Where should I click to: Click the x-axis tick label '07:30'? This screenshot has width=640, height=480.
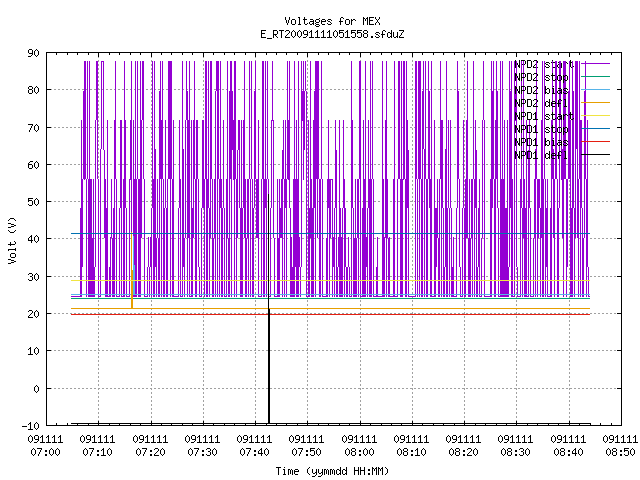[x=202, y=452]
